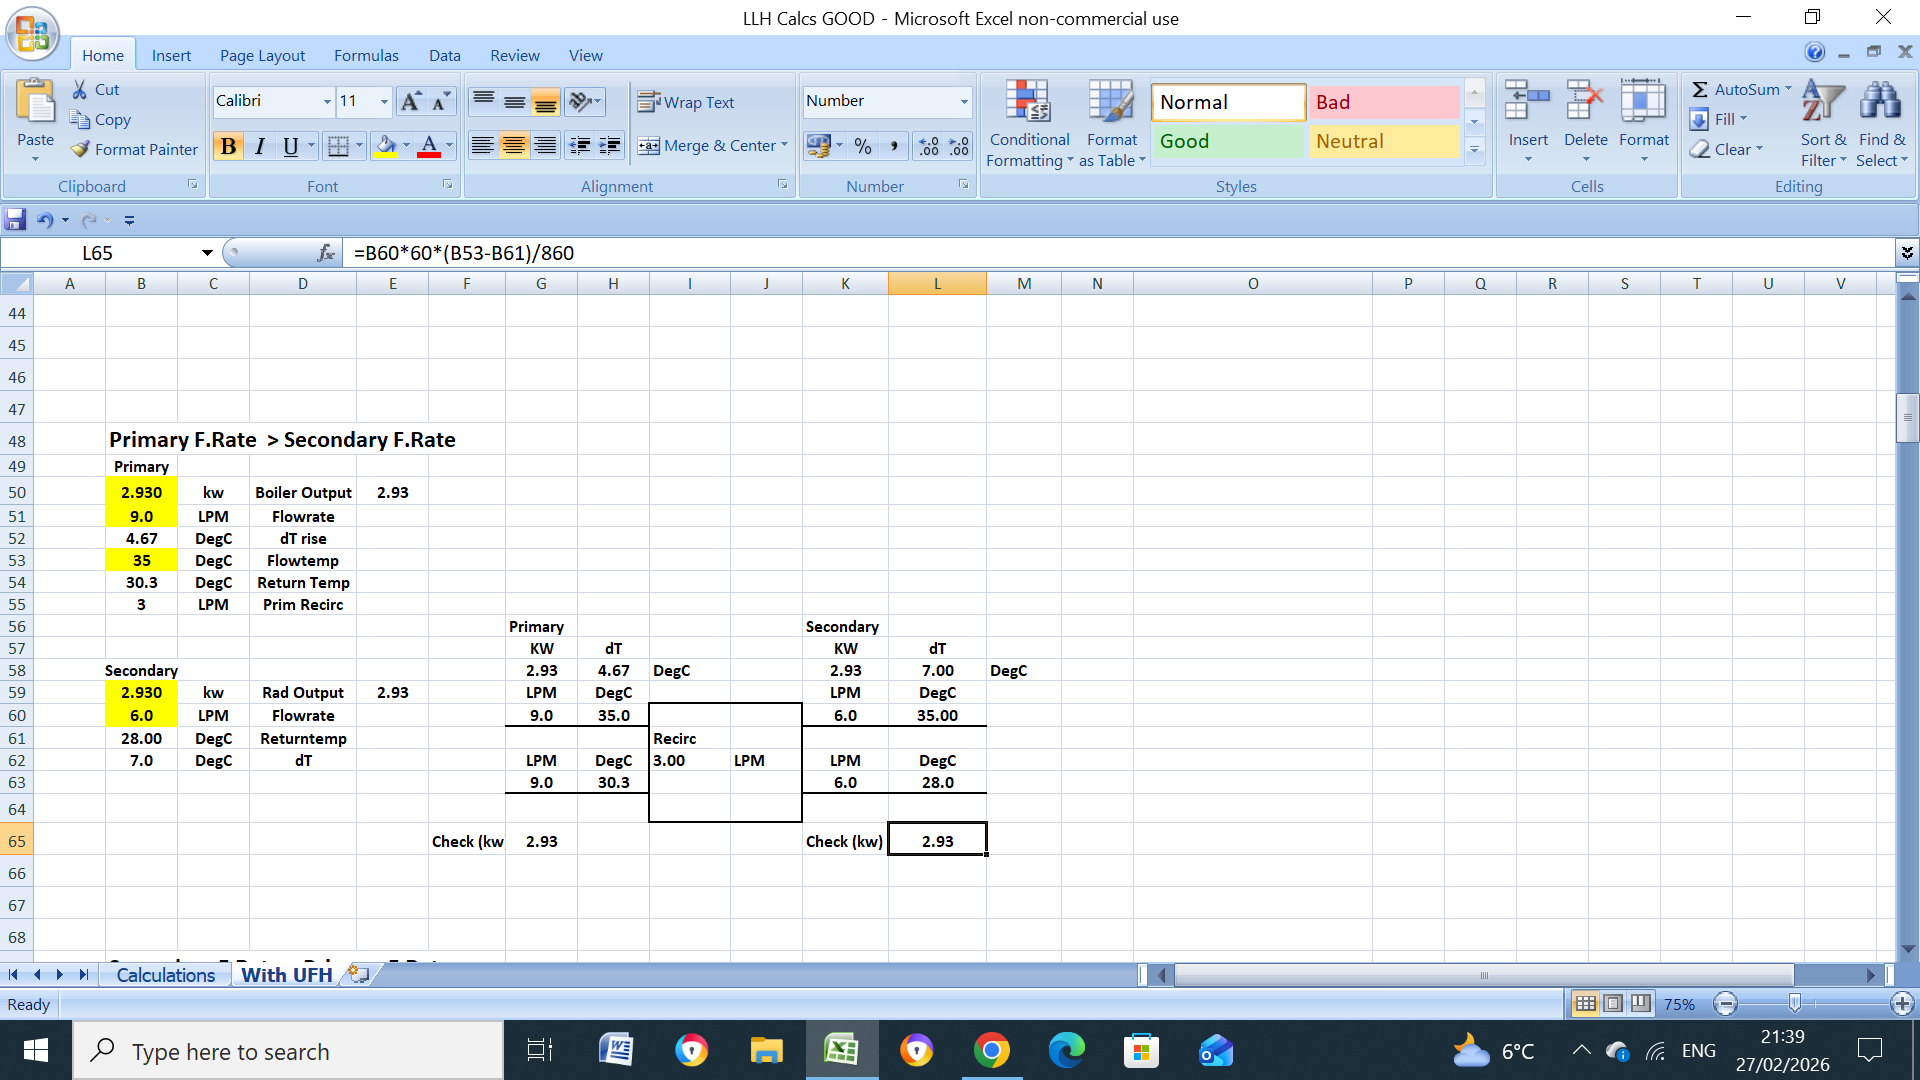Toggle Italic formatting button
Image resolution: width=1920 pixels, height=1080 pixels.
point(260,146)
